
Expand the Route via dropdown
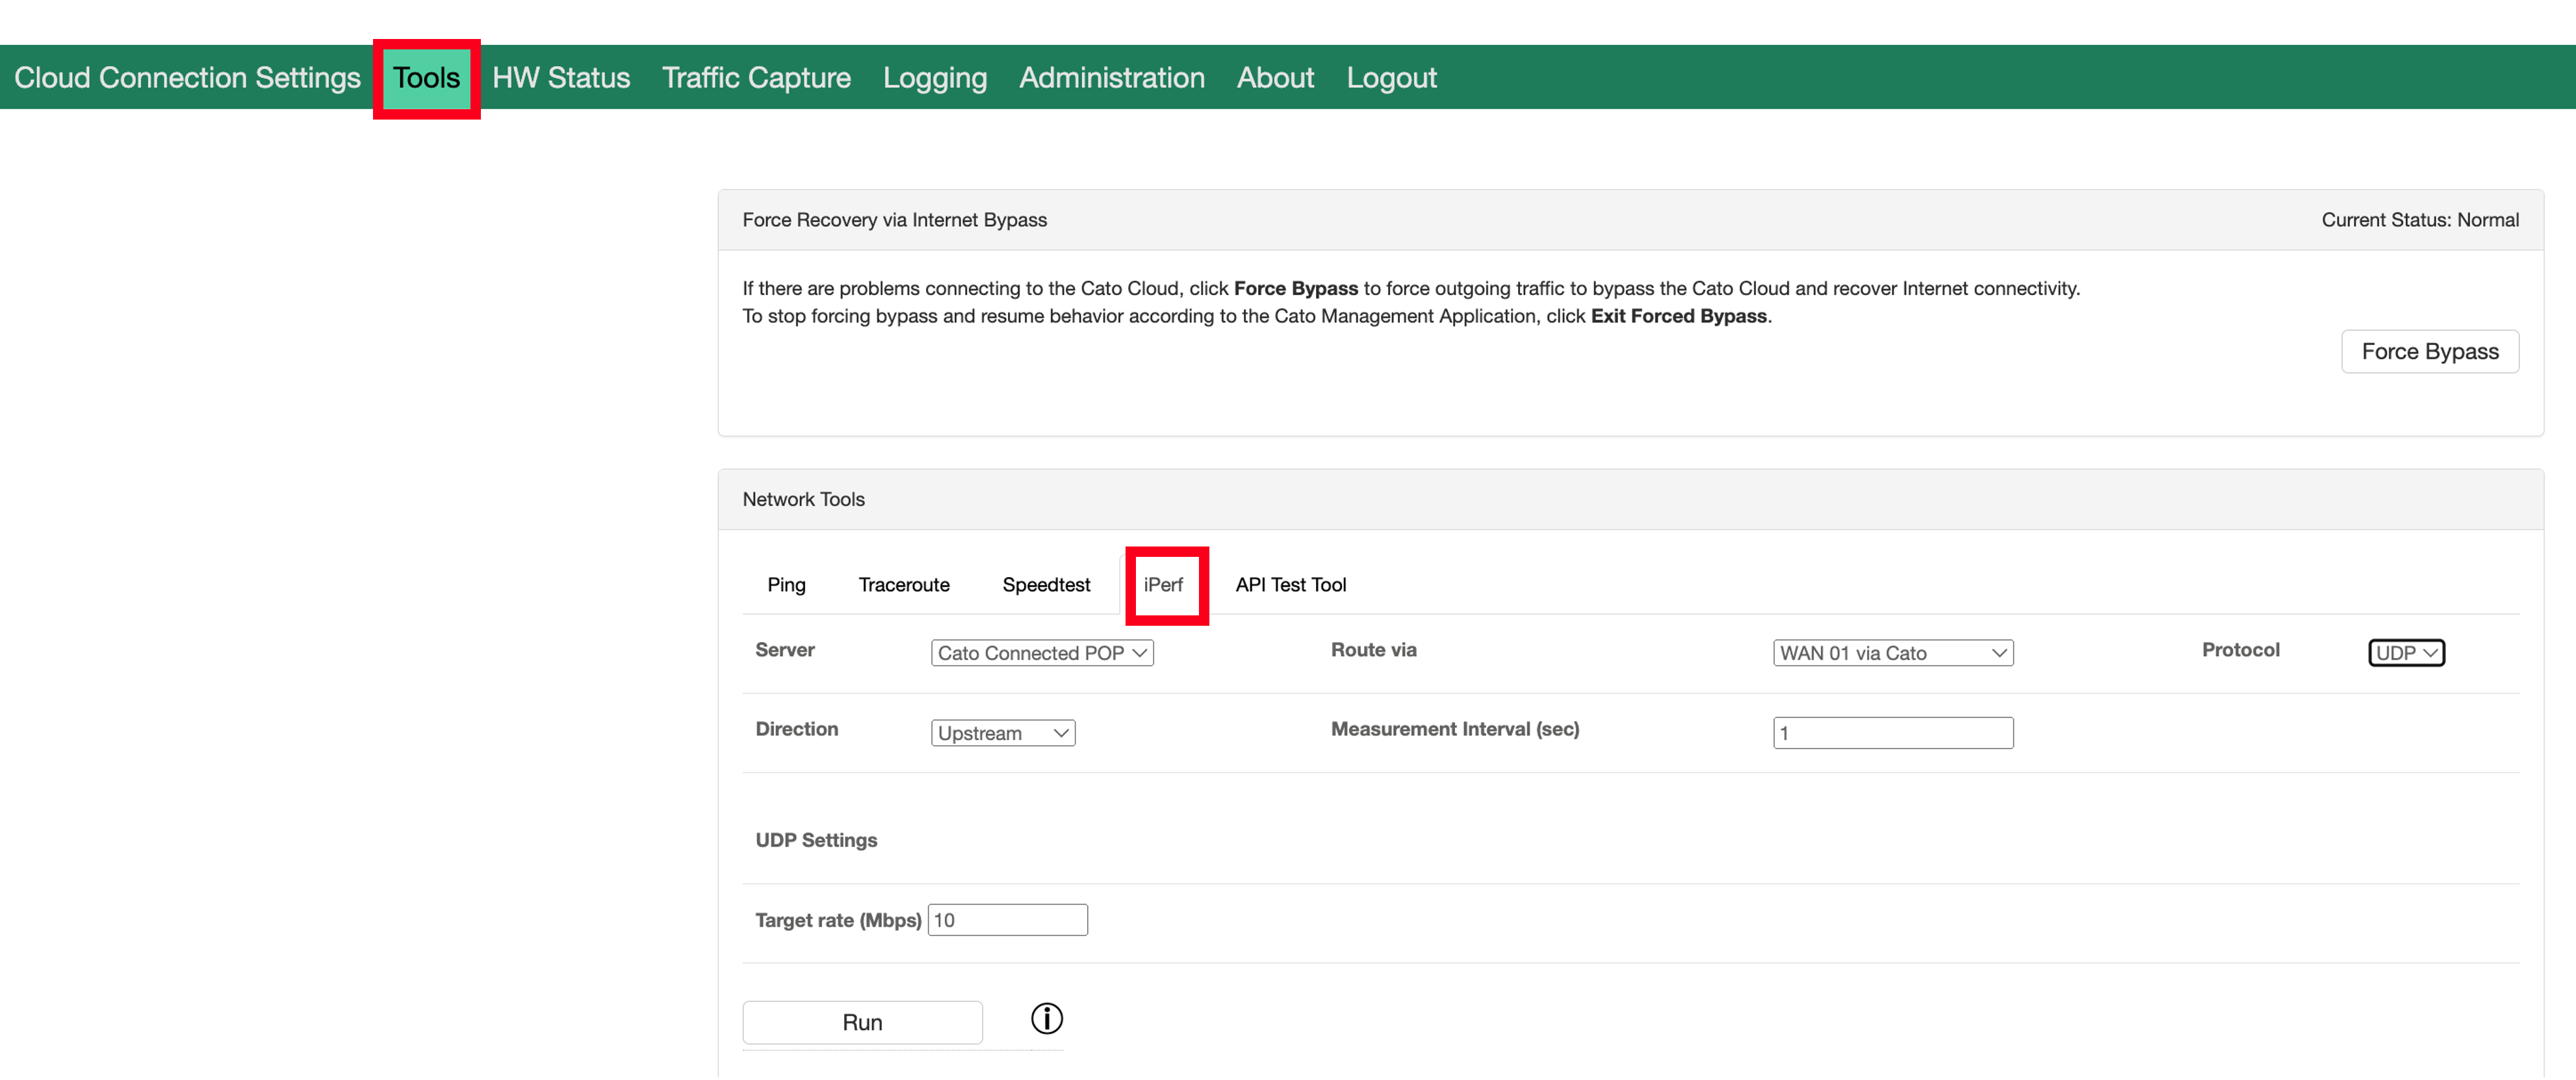[x=1892, y=652]
